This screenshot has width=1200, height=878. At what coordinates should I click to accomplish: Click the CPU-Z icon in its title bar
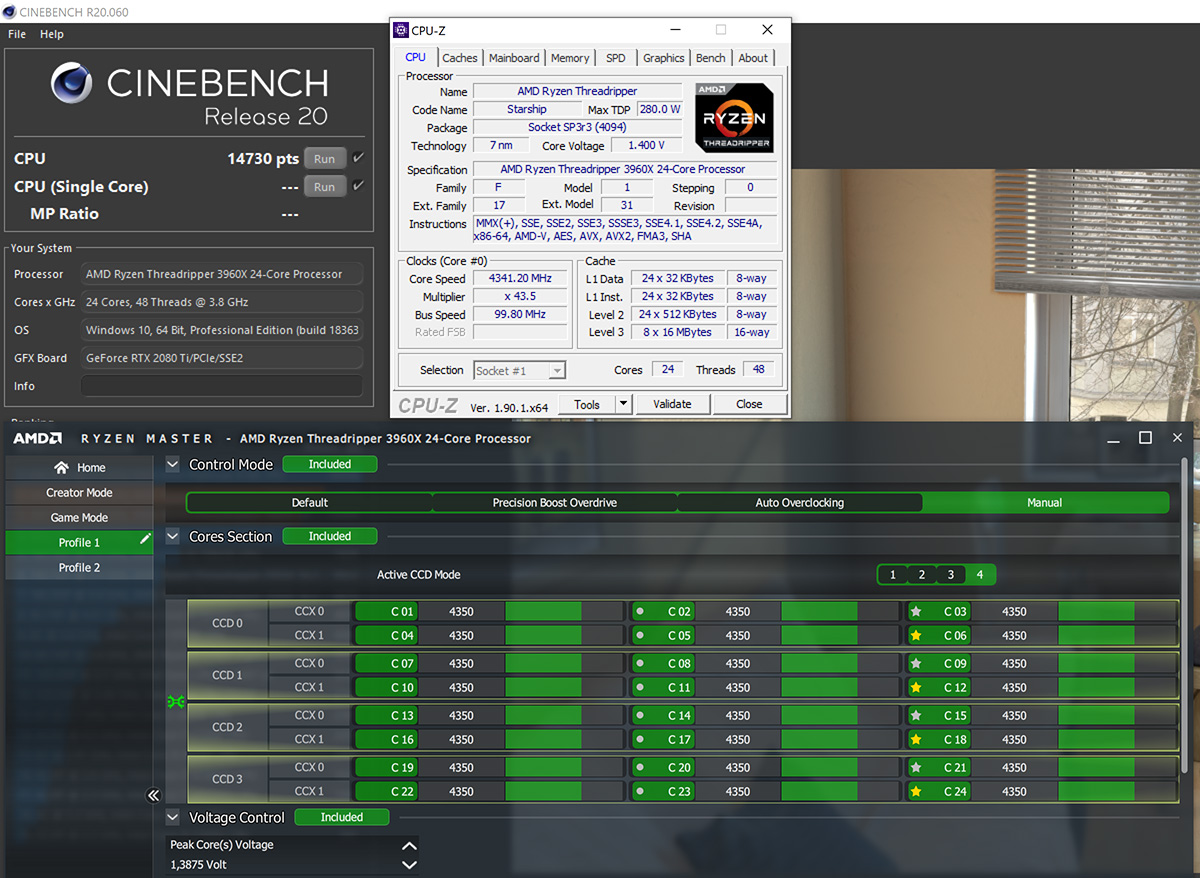click(x=401, y=30)
